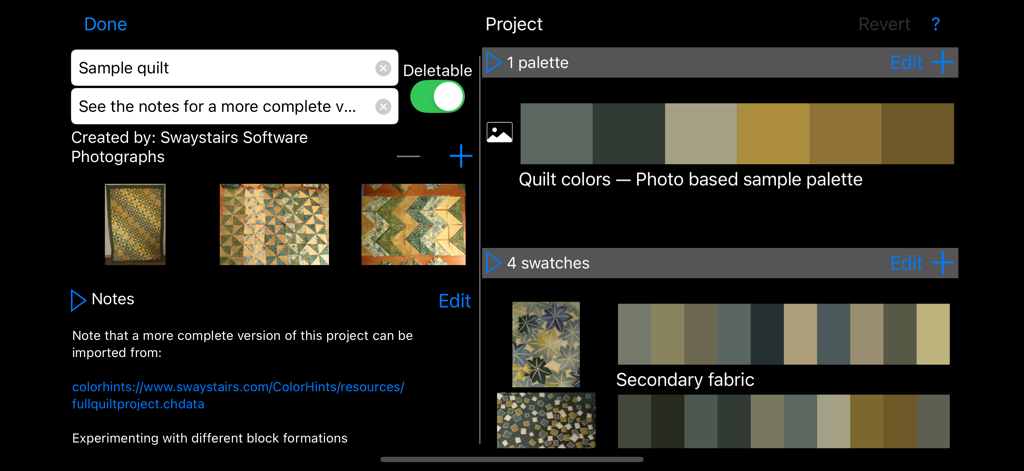This screenshot has height=471, width=1024.
Task: Open the blue leaf fabric swatch image
Action: point(546,344)
